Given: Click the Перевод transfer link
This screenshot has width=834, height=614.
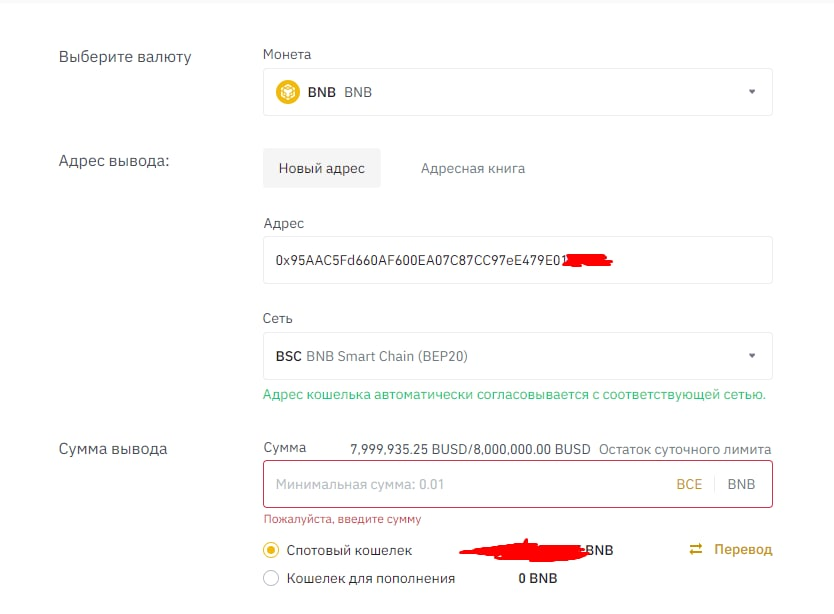Looking at the screenshot, I should pyautogui.click(x=743, y=549).
